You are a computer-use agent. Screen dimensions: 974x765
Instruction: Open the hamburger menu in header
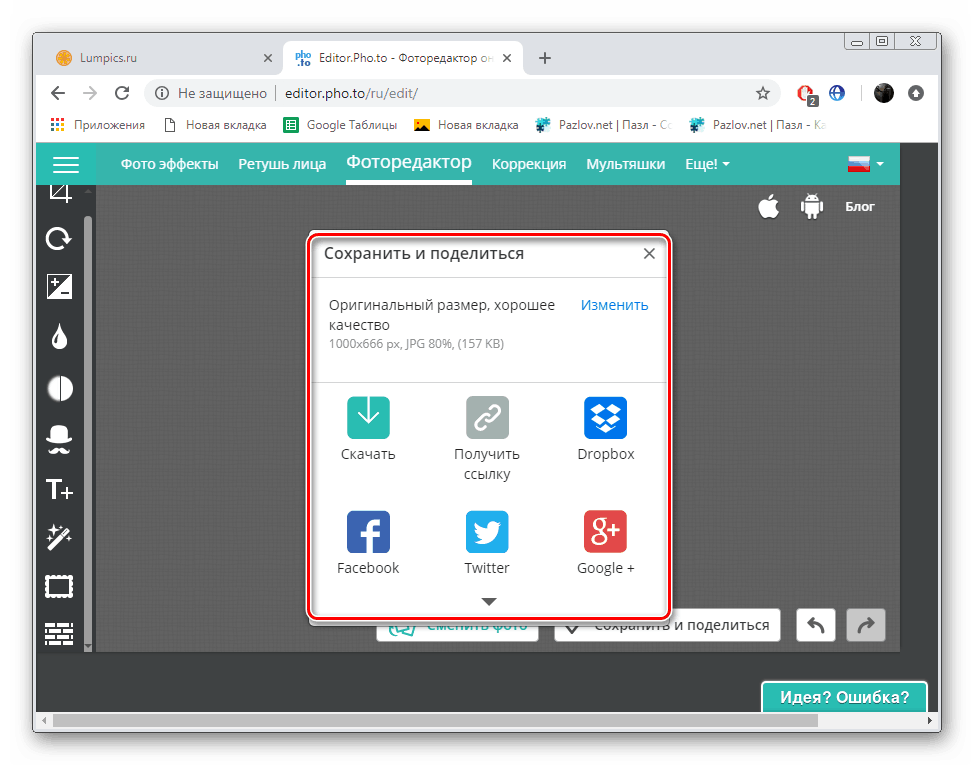pos(66,165)
